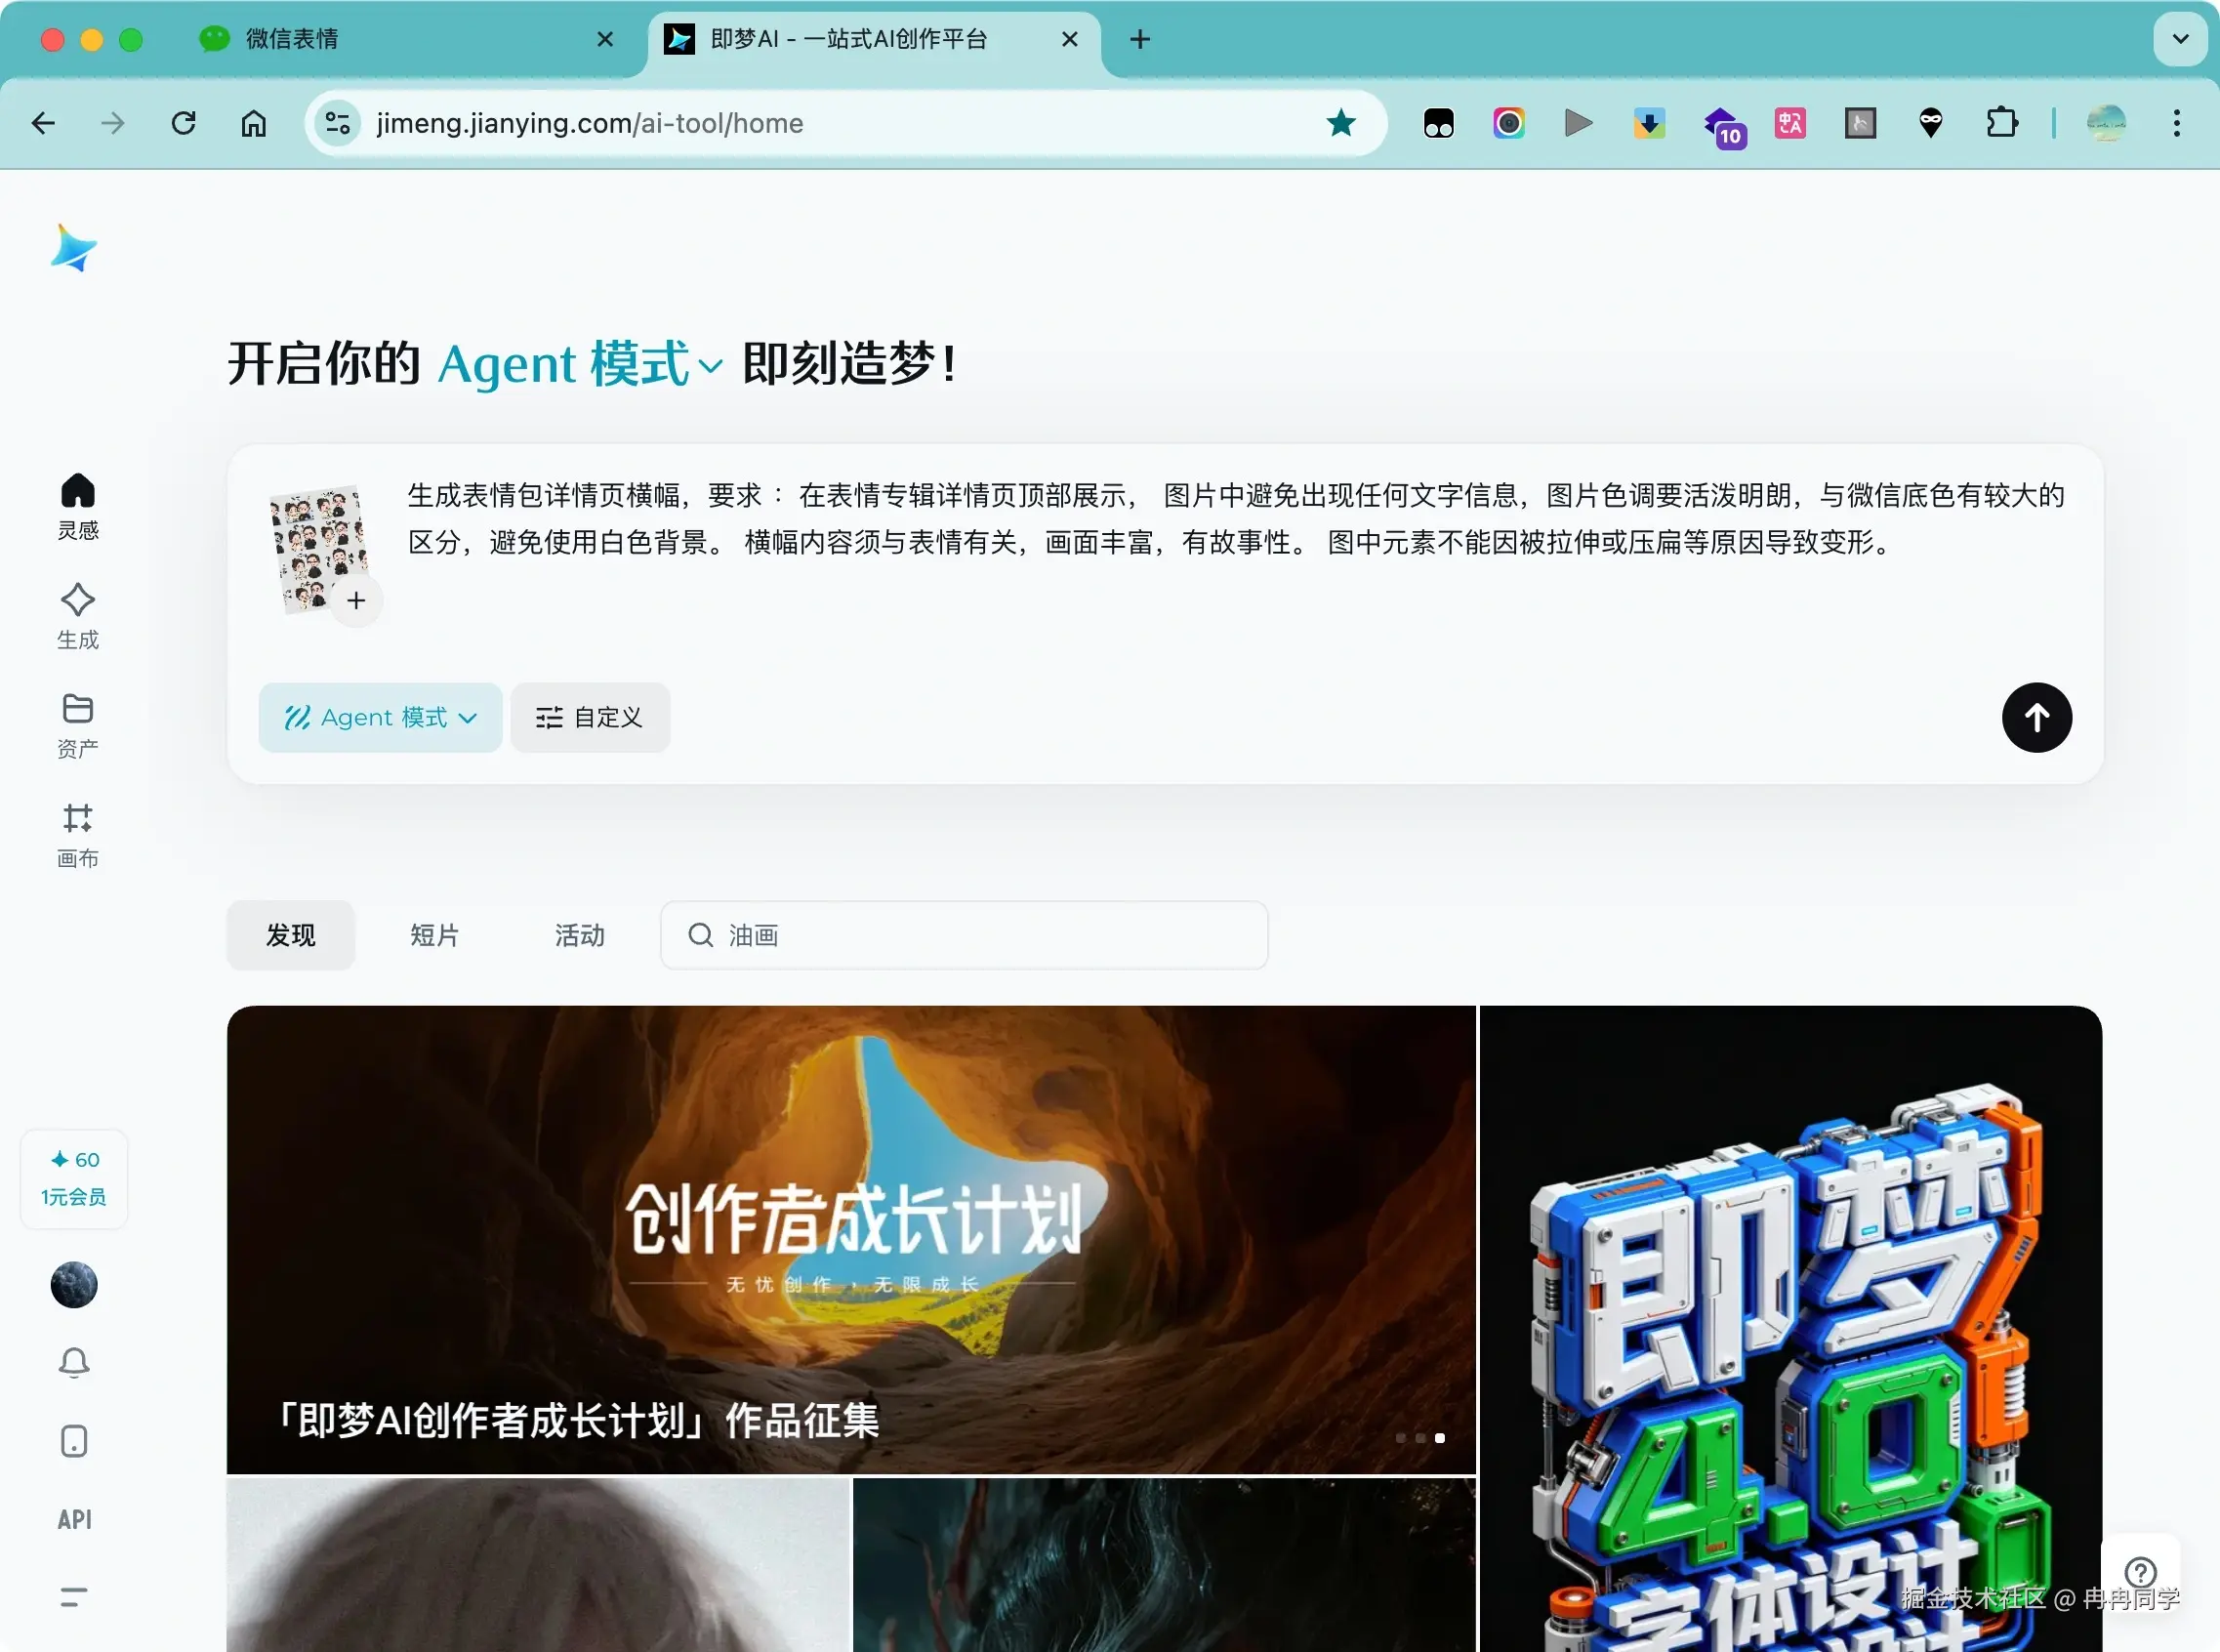Expand the Agent 模式 heading dropdown
The width and height of the screenshot is (2220, 1652).
(709, 366)
